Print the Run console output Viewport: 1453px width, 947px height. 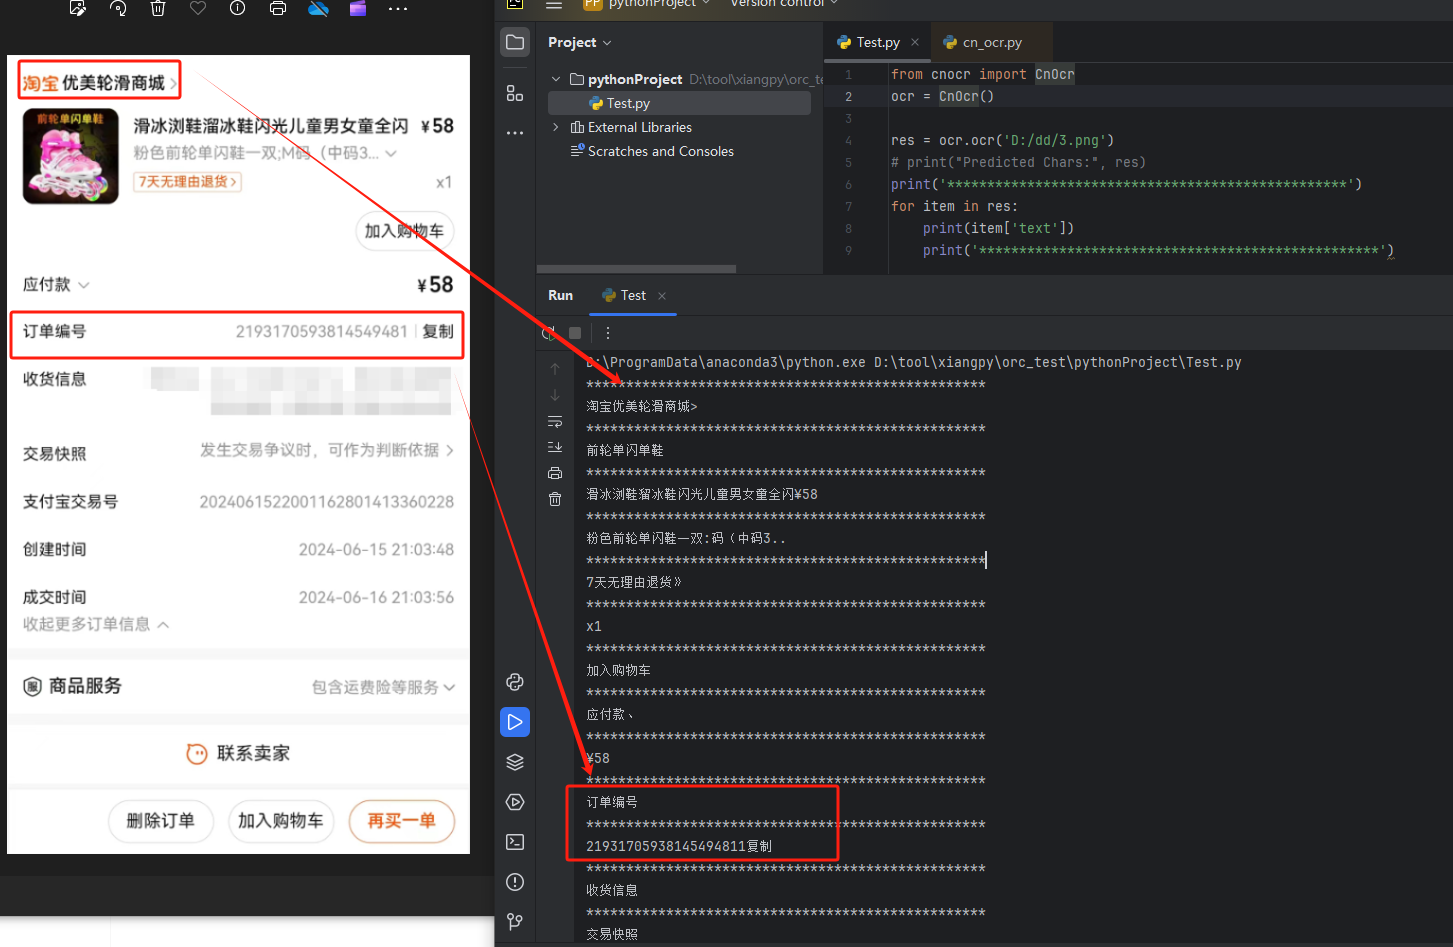(555, 473)
